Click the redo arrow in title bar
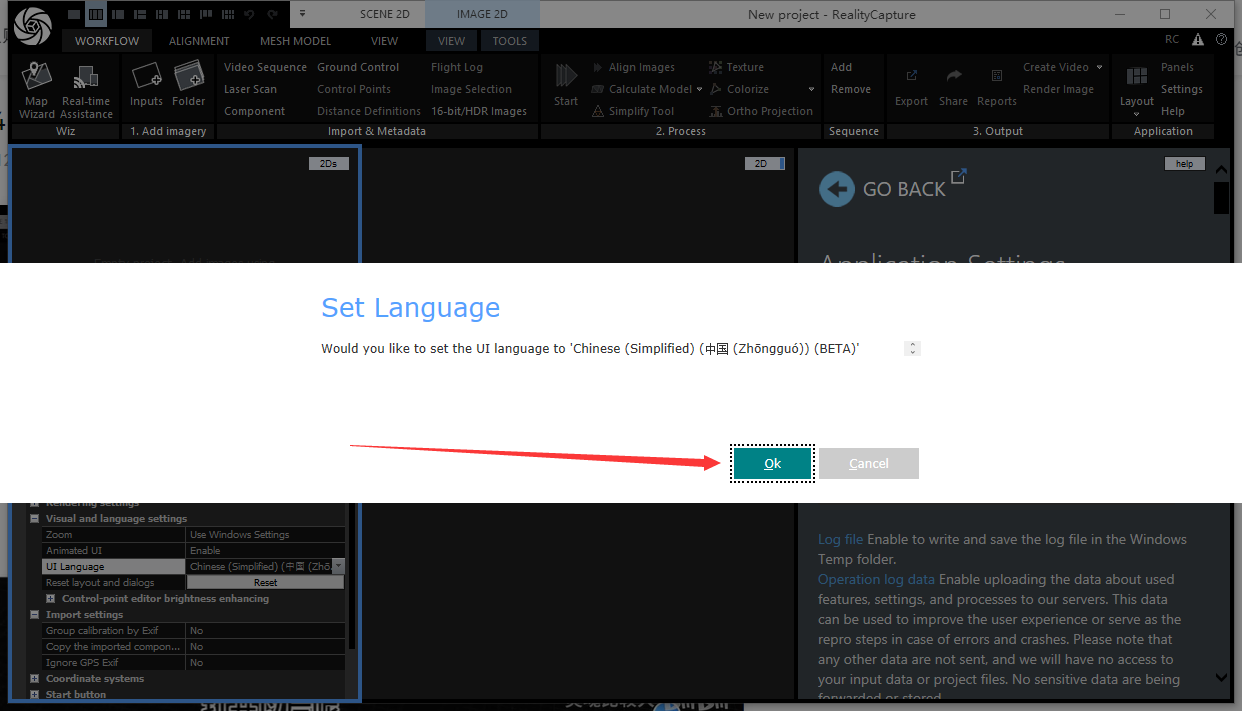The height and width of the screenshot is (711, 1242). [272, 14]
